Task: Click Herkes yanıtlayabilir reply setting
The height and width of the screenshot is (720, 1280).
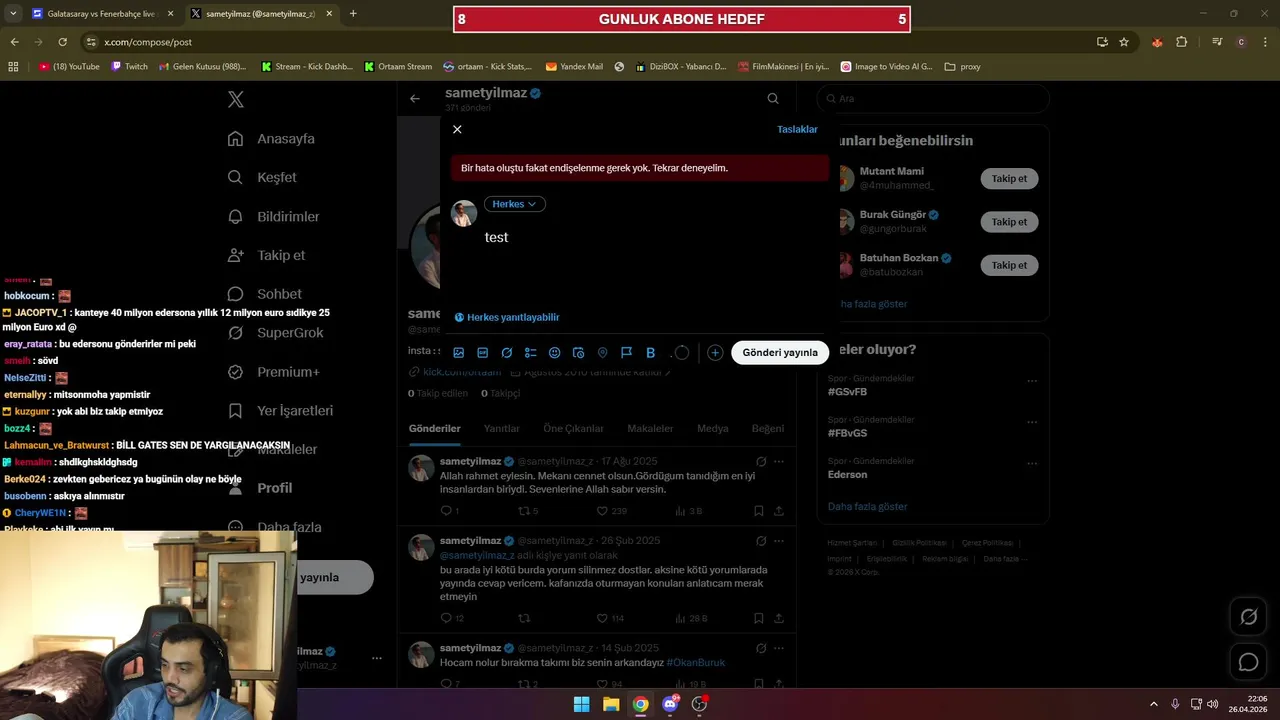Action: click(x=507, y=317)
